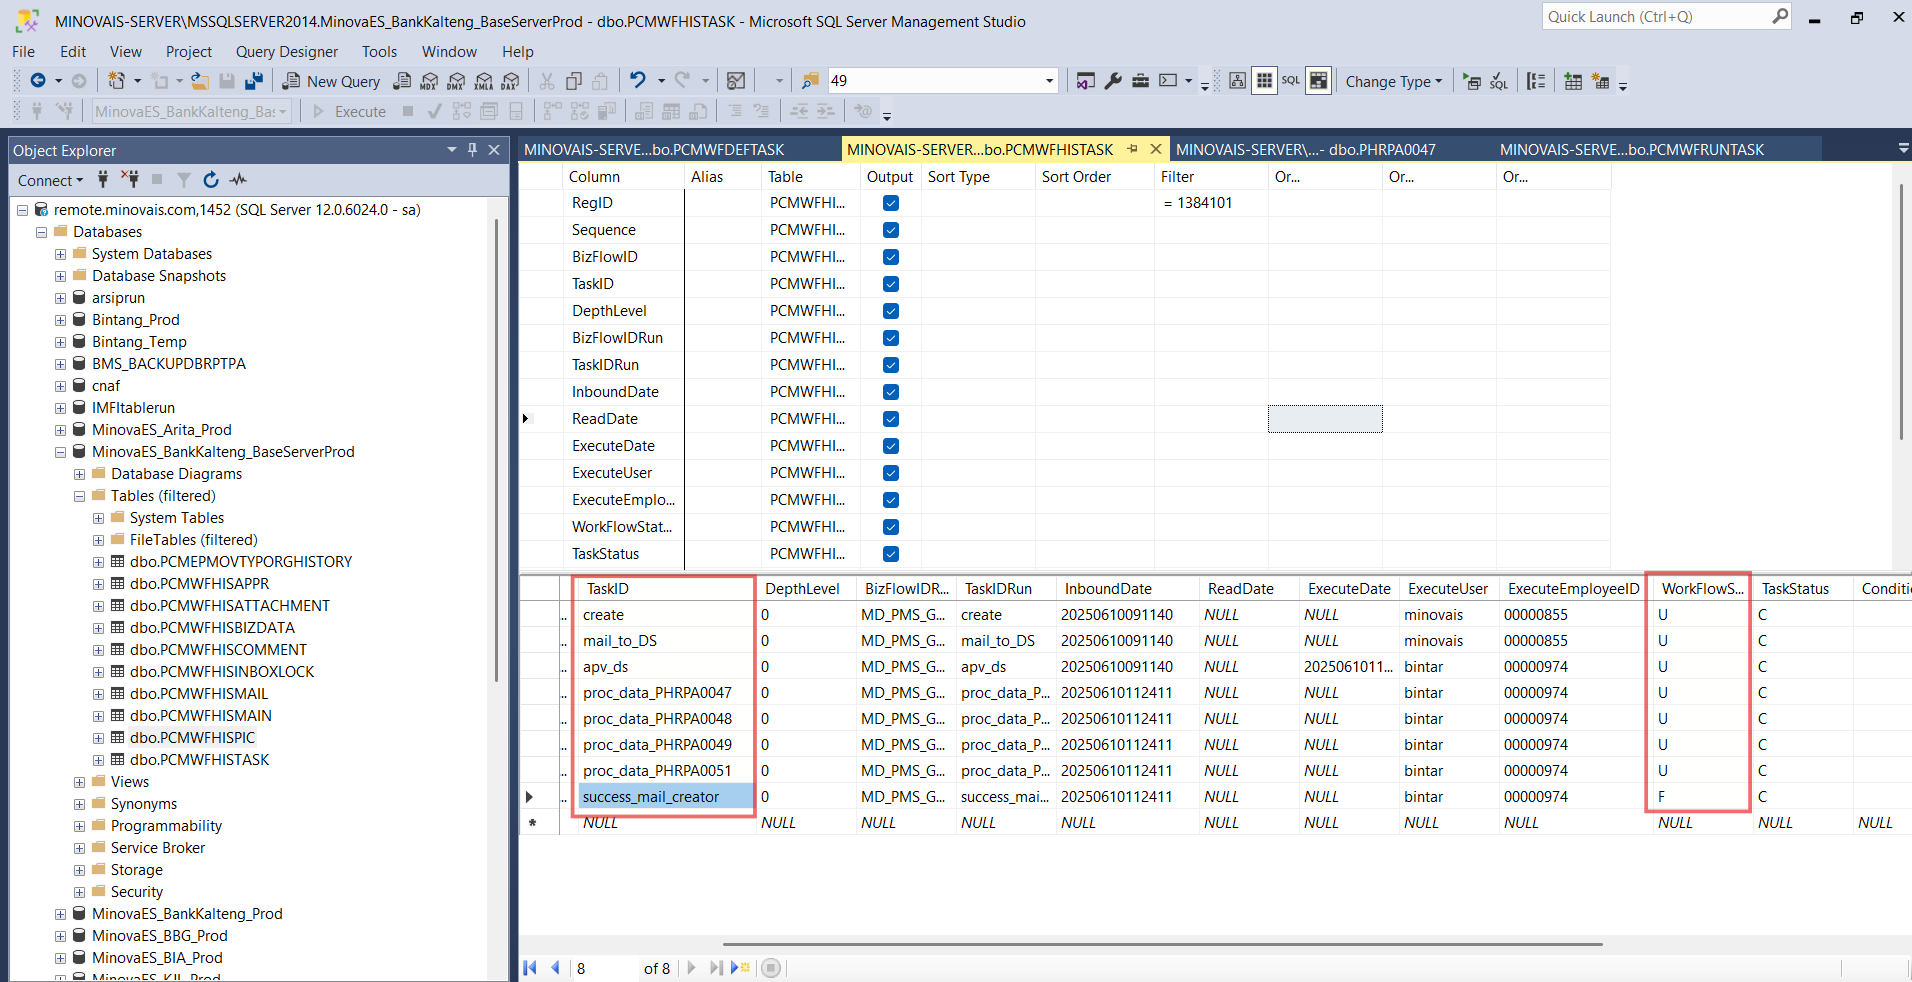
Task: Open the Query Designer menu
Action: (287, 52)
